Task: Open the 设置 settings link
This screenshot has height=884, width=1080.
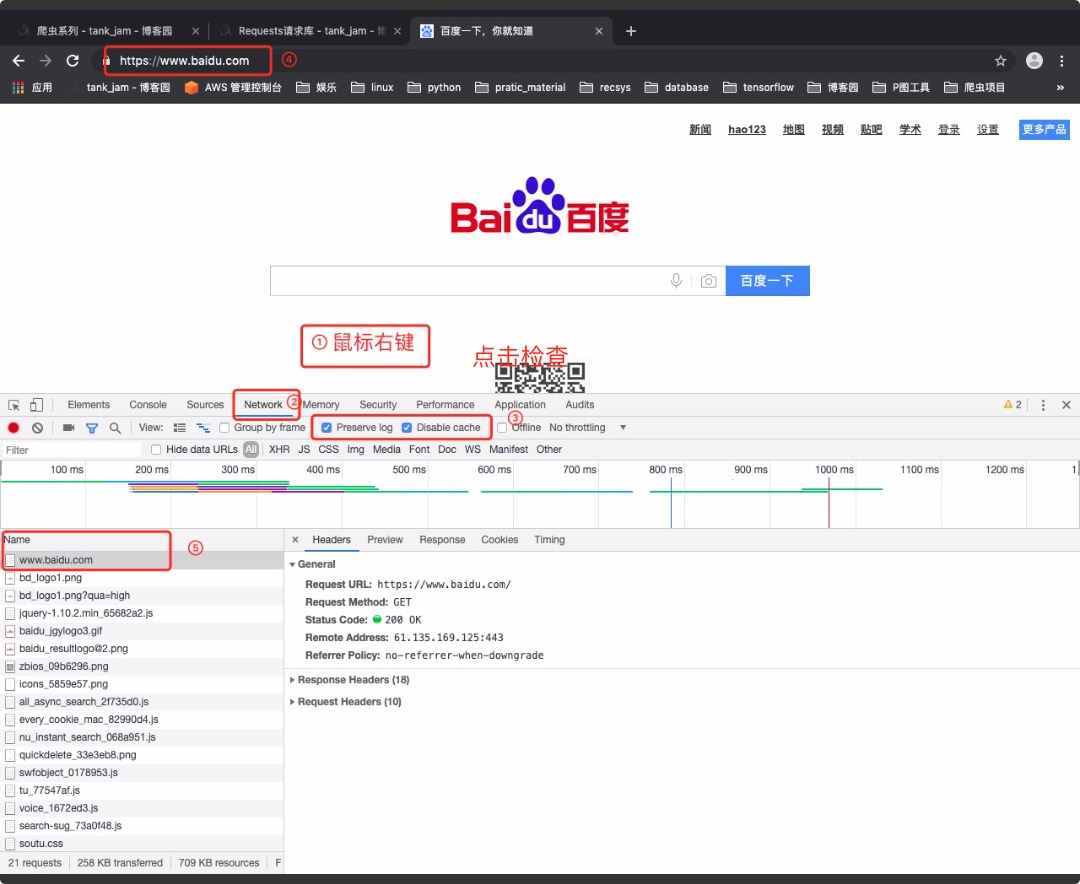Action: 987,130
